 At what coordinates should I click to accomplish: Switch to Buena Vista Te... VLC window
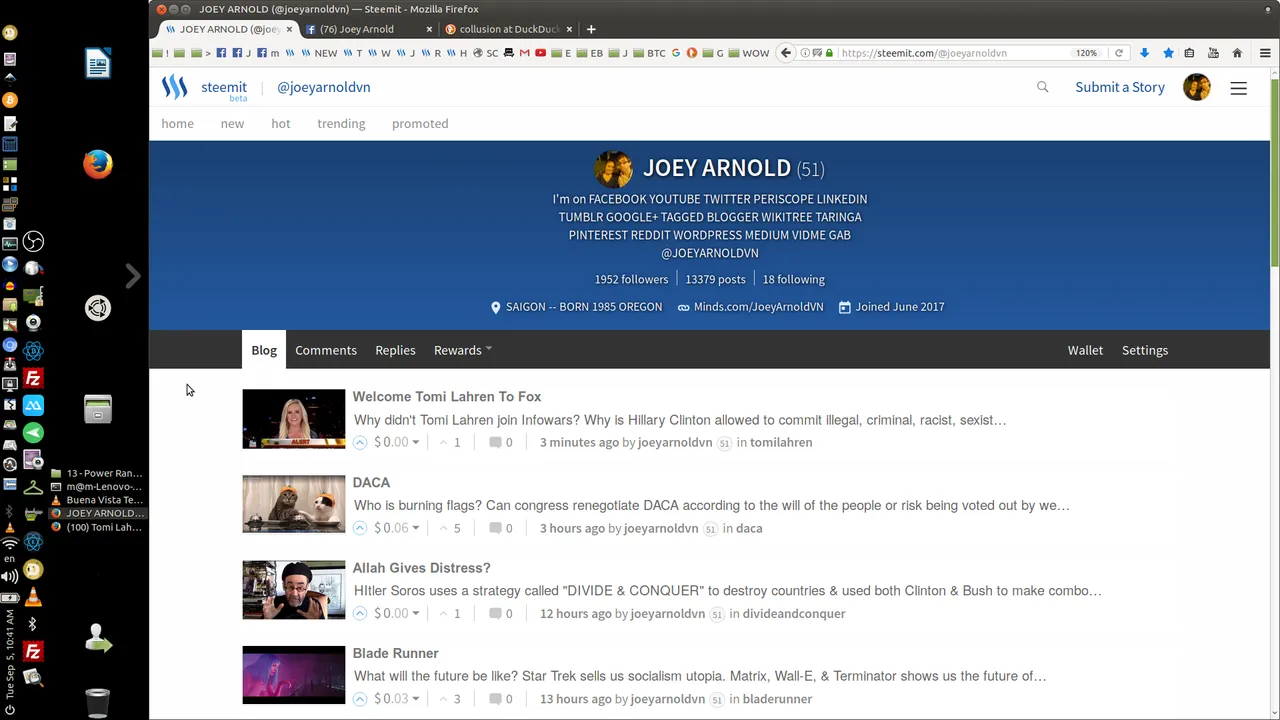click(97, 500)
